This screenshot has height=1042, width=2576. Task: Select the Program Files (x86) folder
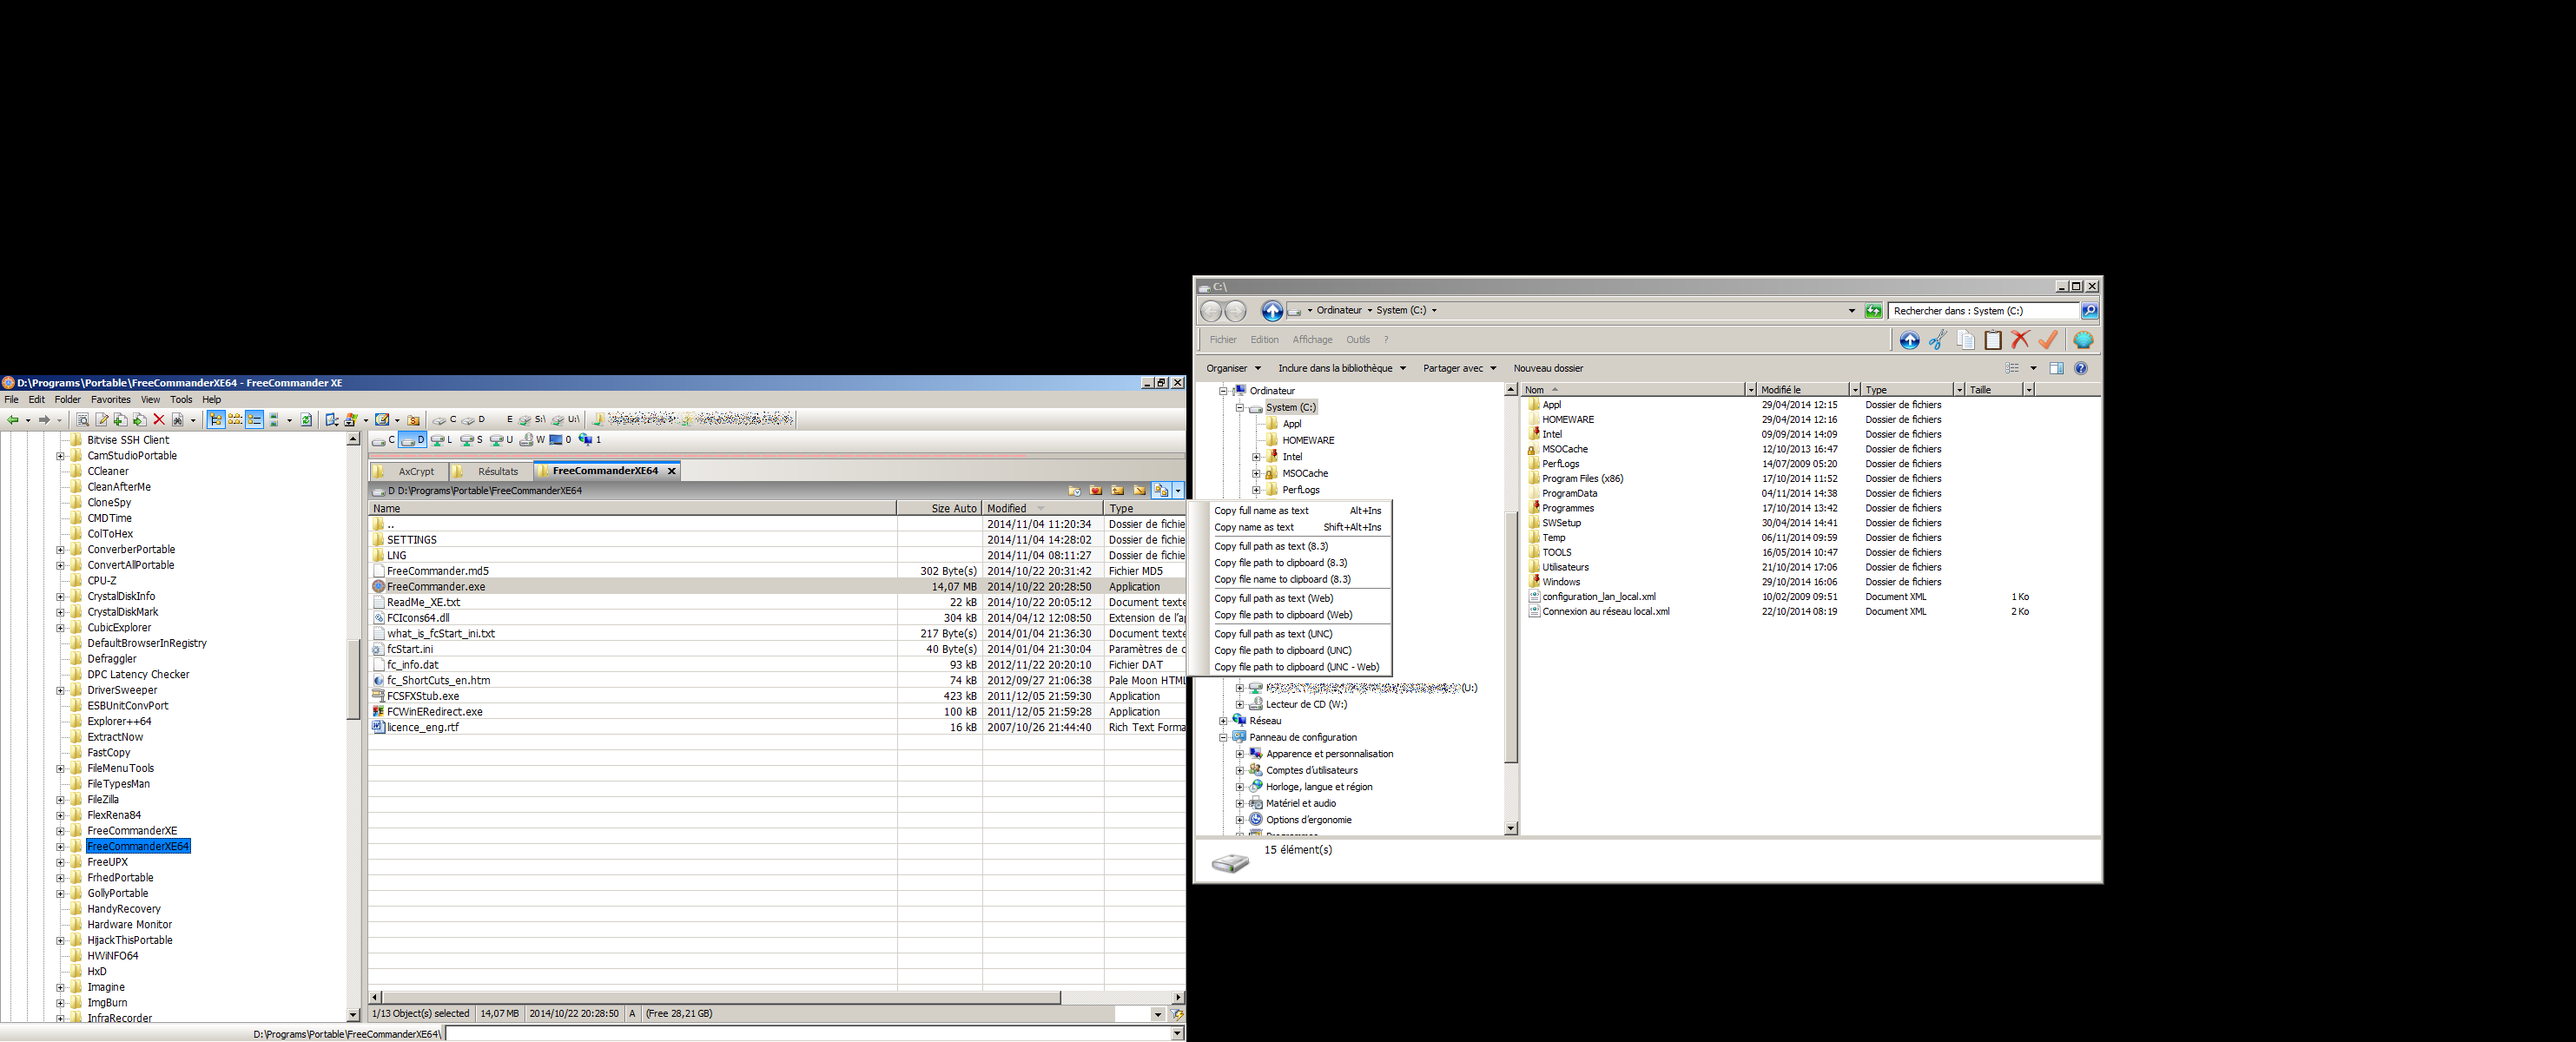1582,479
